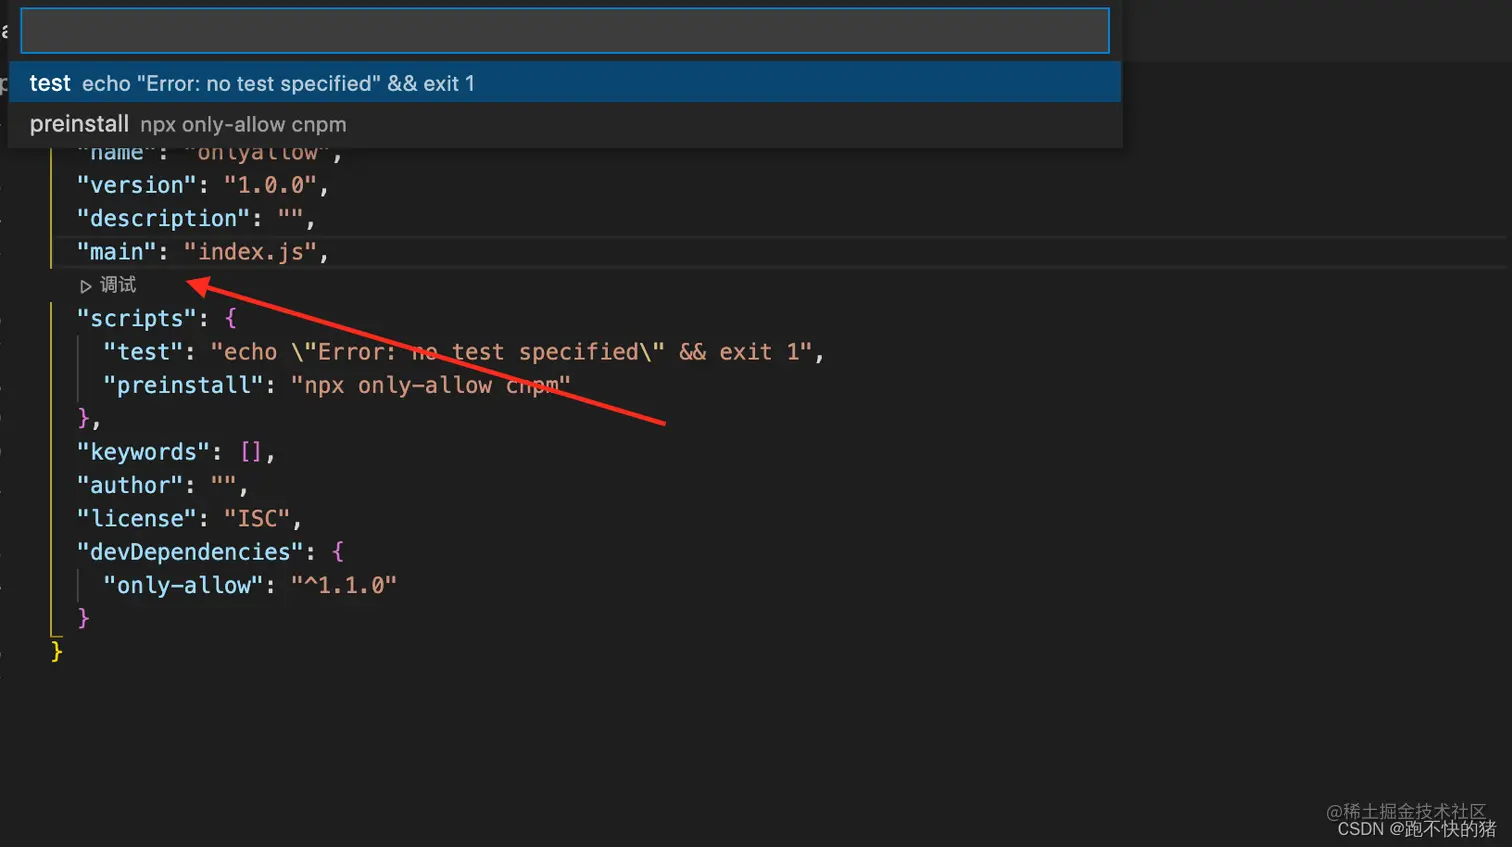
Task: Click the "devDependencies" key
Action: [190, 552]
